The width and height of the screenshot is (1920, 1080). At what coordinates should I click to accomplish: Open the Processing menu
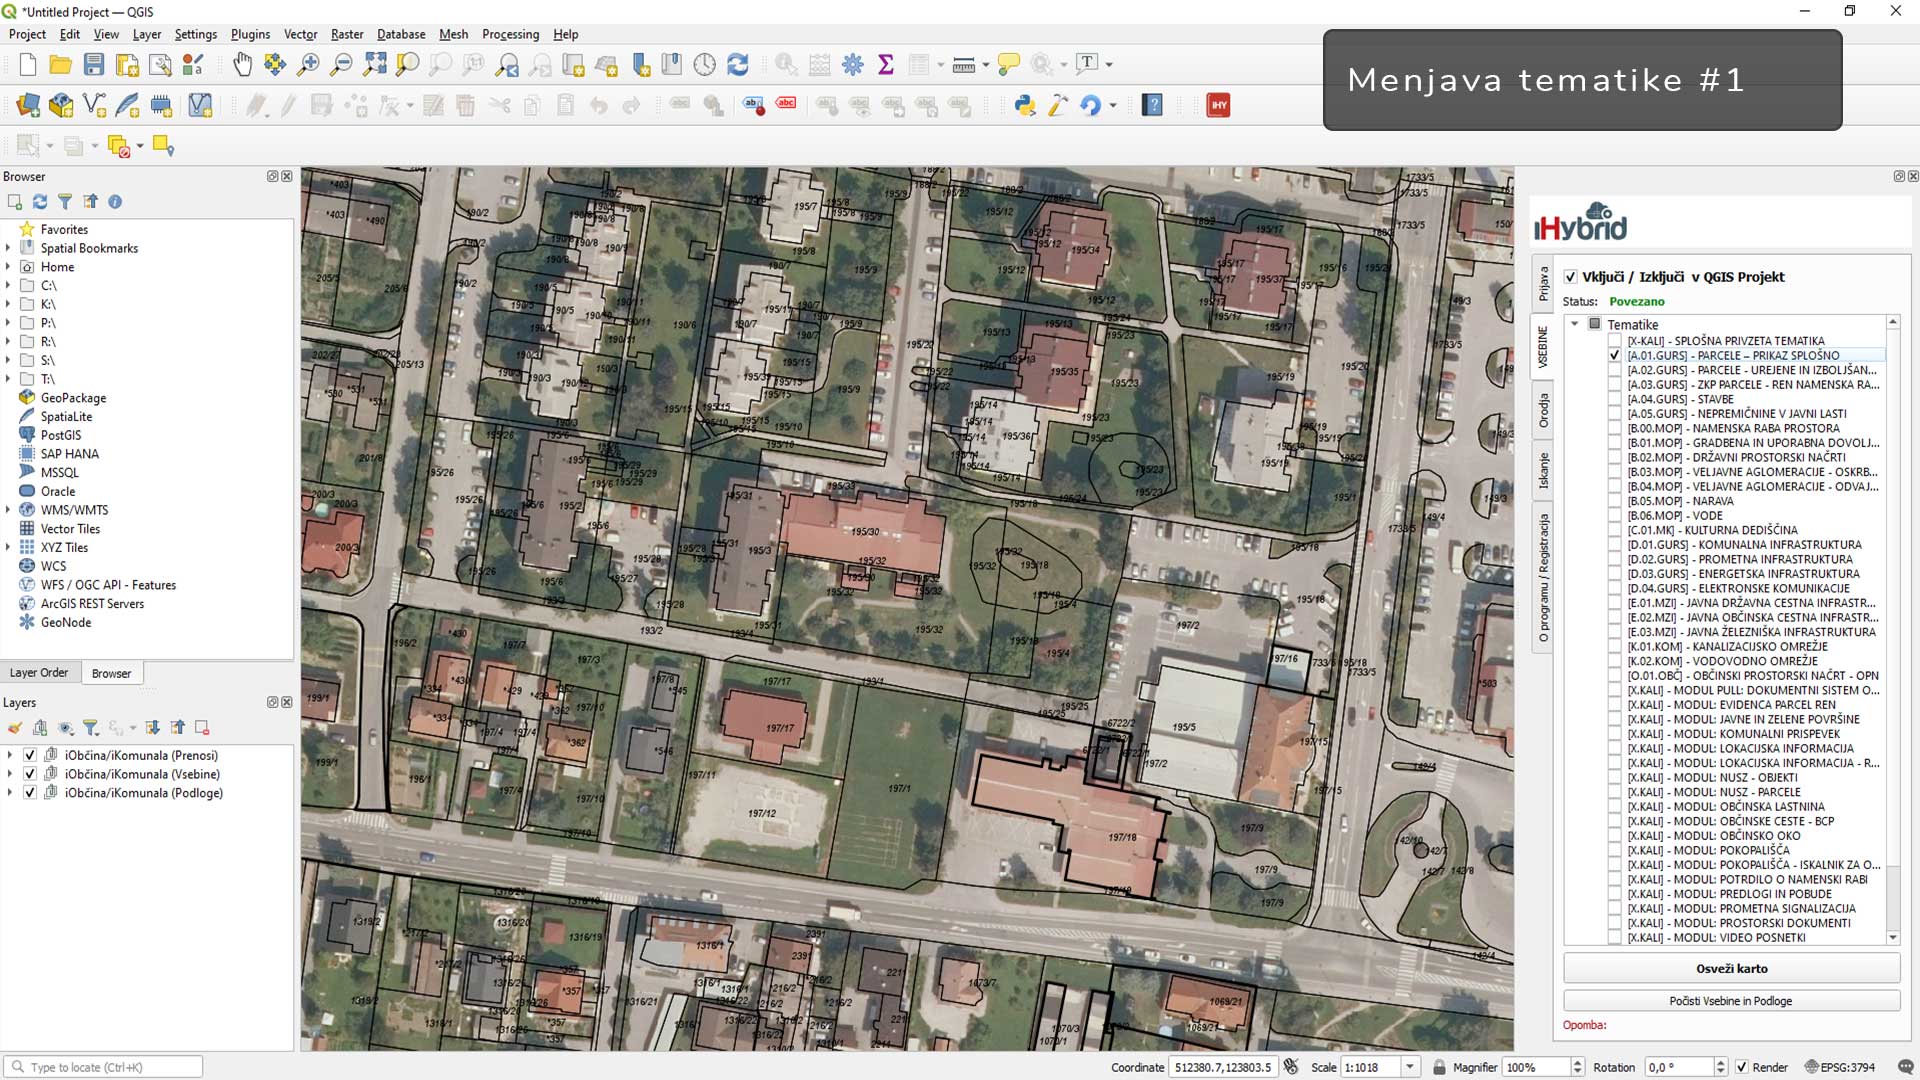pyautogui.click(x=510, y=34)
